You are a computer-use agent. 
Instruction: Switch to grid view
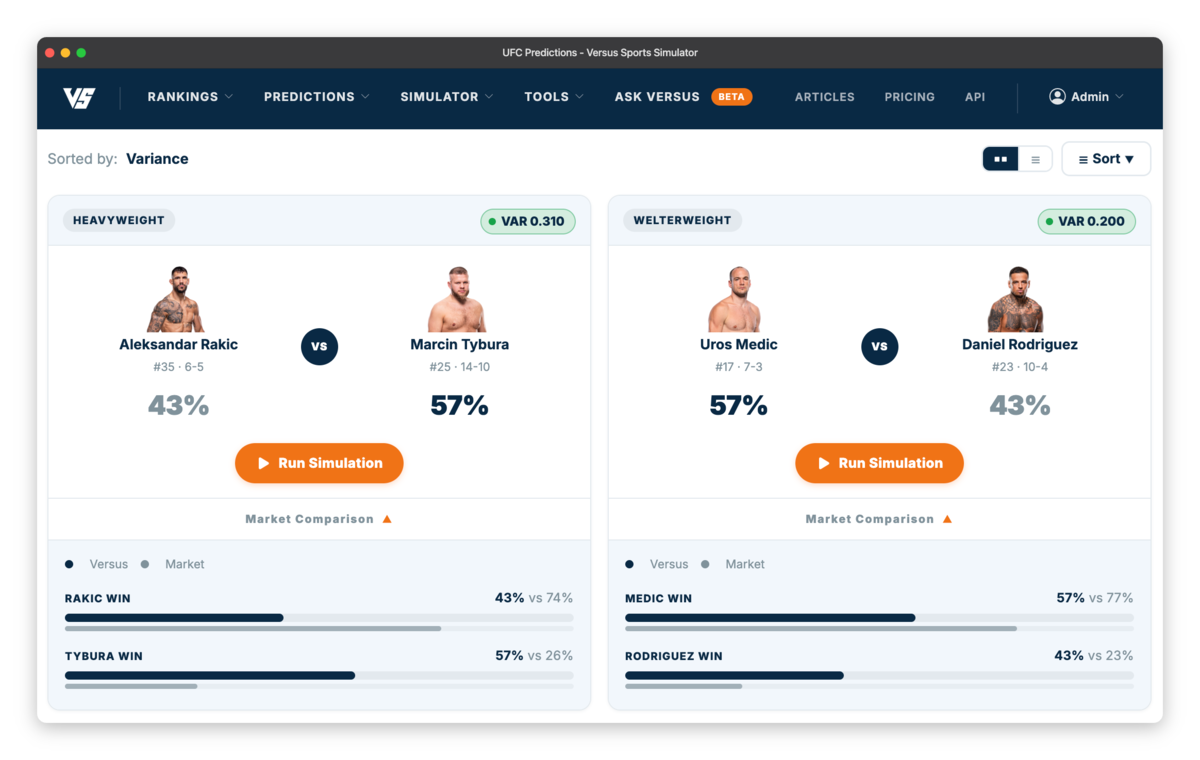coord(1000,159)
